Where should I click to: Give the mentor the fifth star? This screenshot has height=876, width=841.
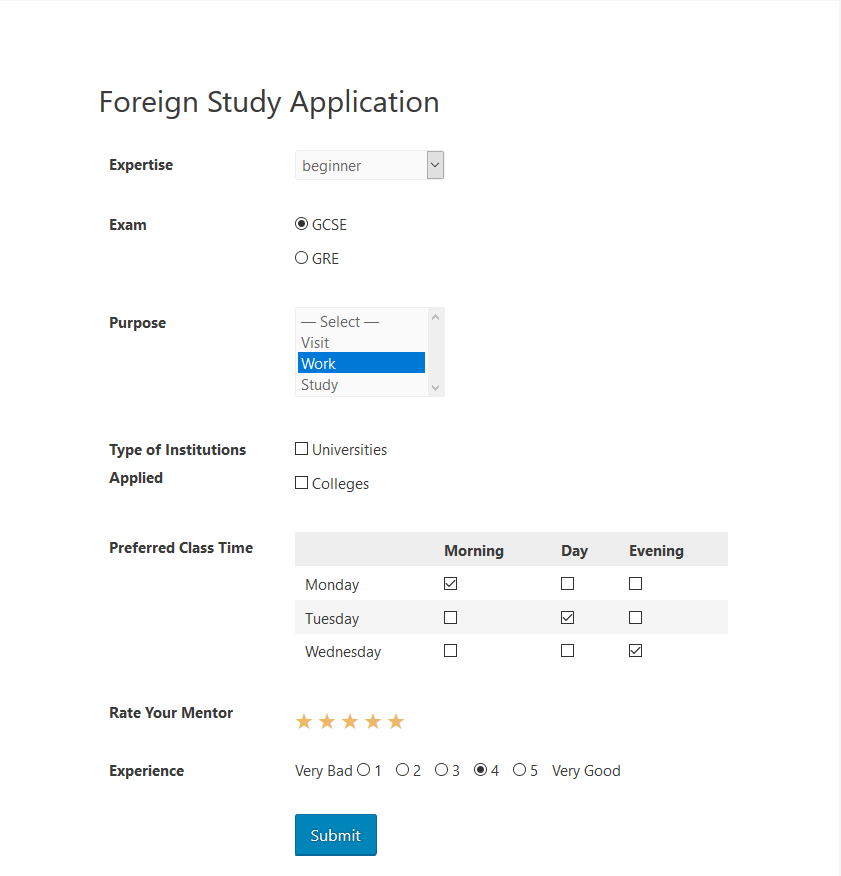(x=396, y=721)
